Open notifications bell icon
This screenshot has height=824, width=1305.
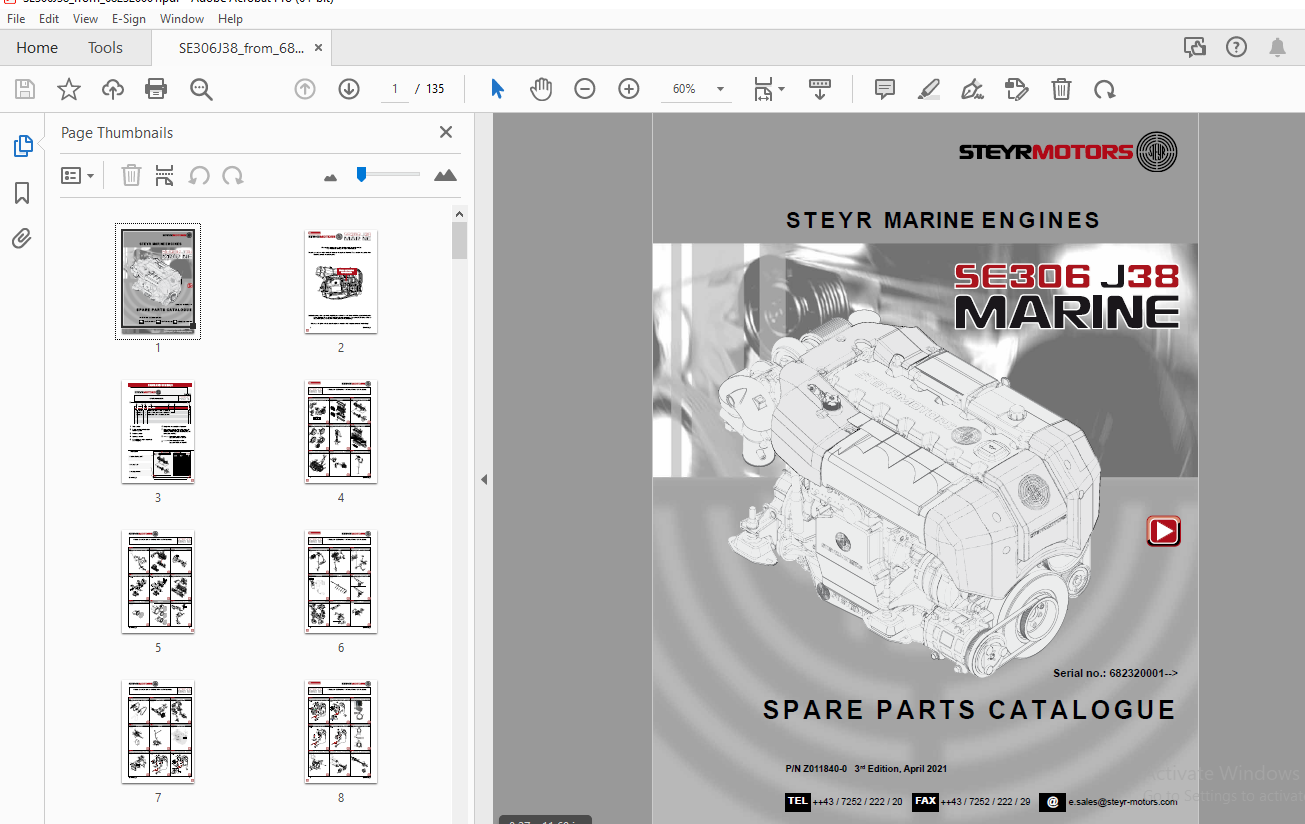tap(1278, 47)
